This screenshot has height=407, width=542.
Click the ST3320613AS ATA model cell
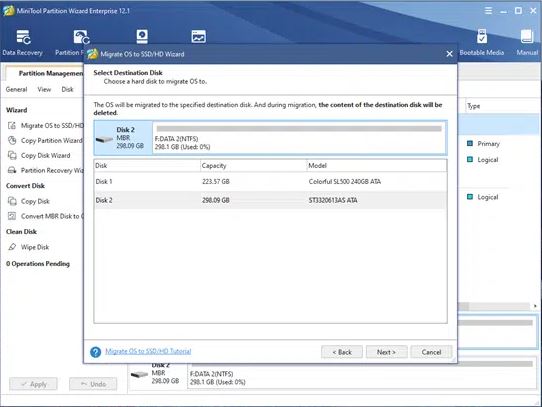[333, 200]
